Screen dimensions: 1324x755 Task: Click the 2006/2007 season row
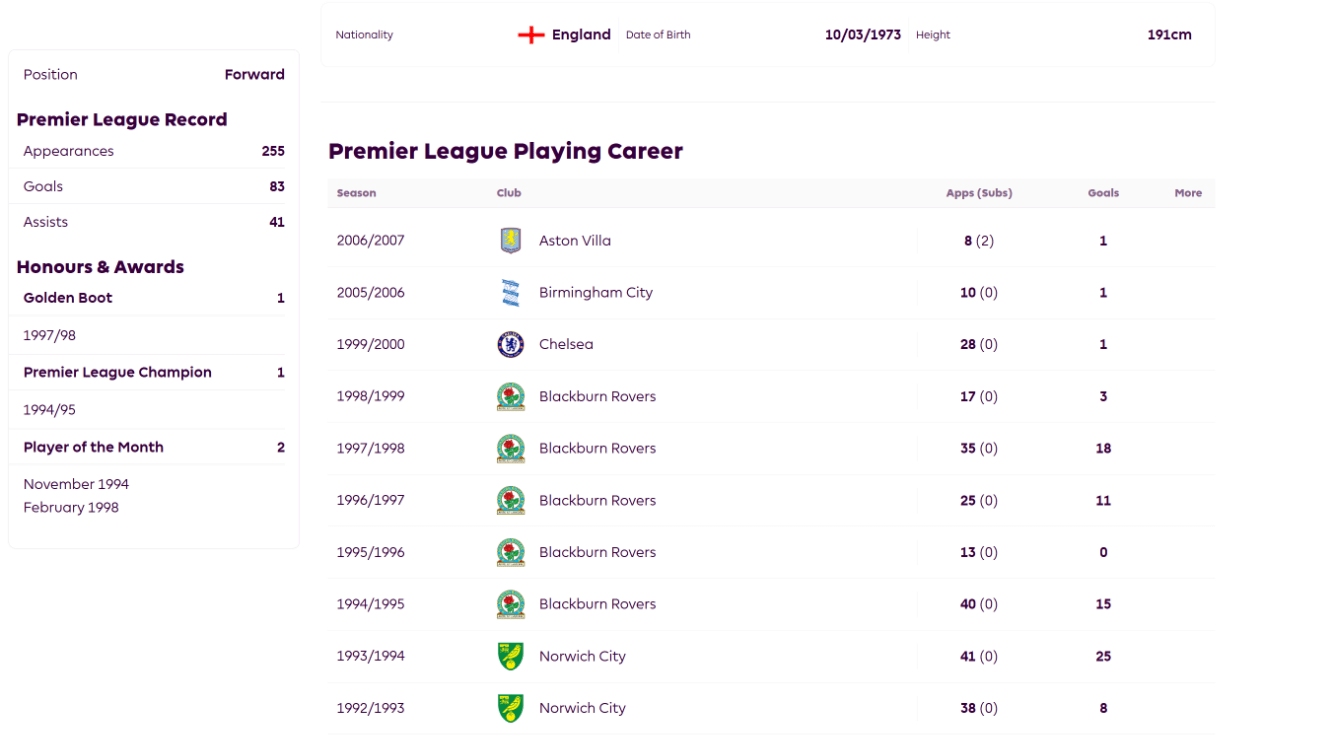pos(771,241)
